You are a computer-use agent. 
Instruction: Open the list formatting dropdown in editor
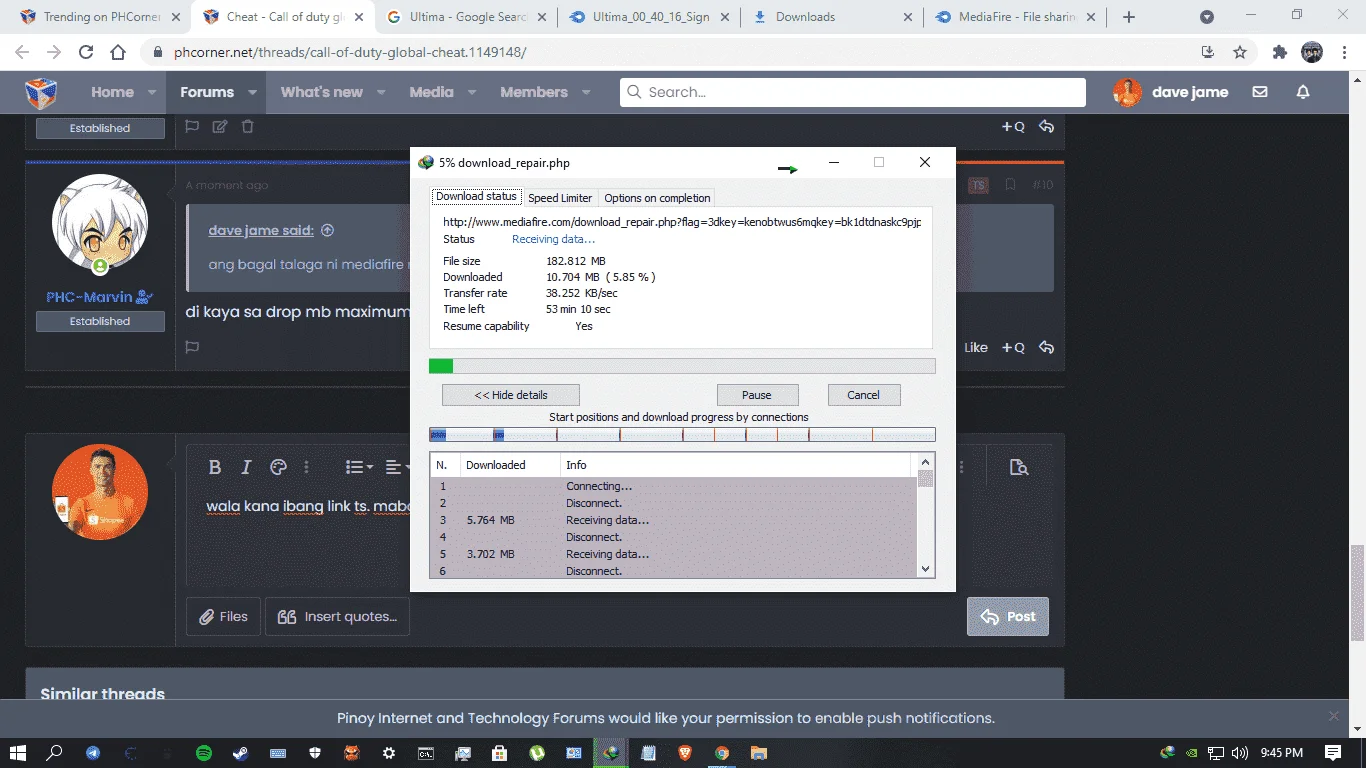pos(359,467)
